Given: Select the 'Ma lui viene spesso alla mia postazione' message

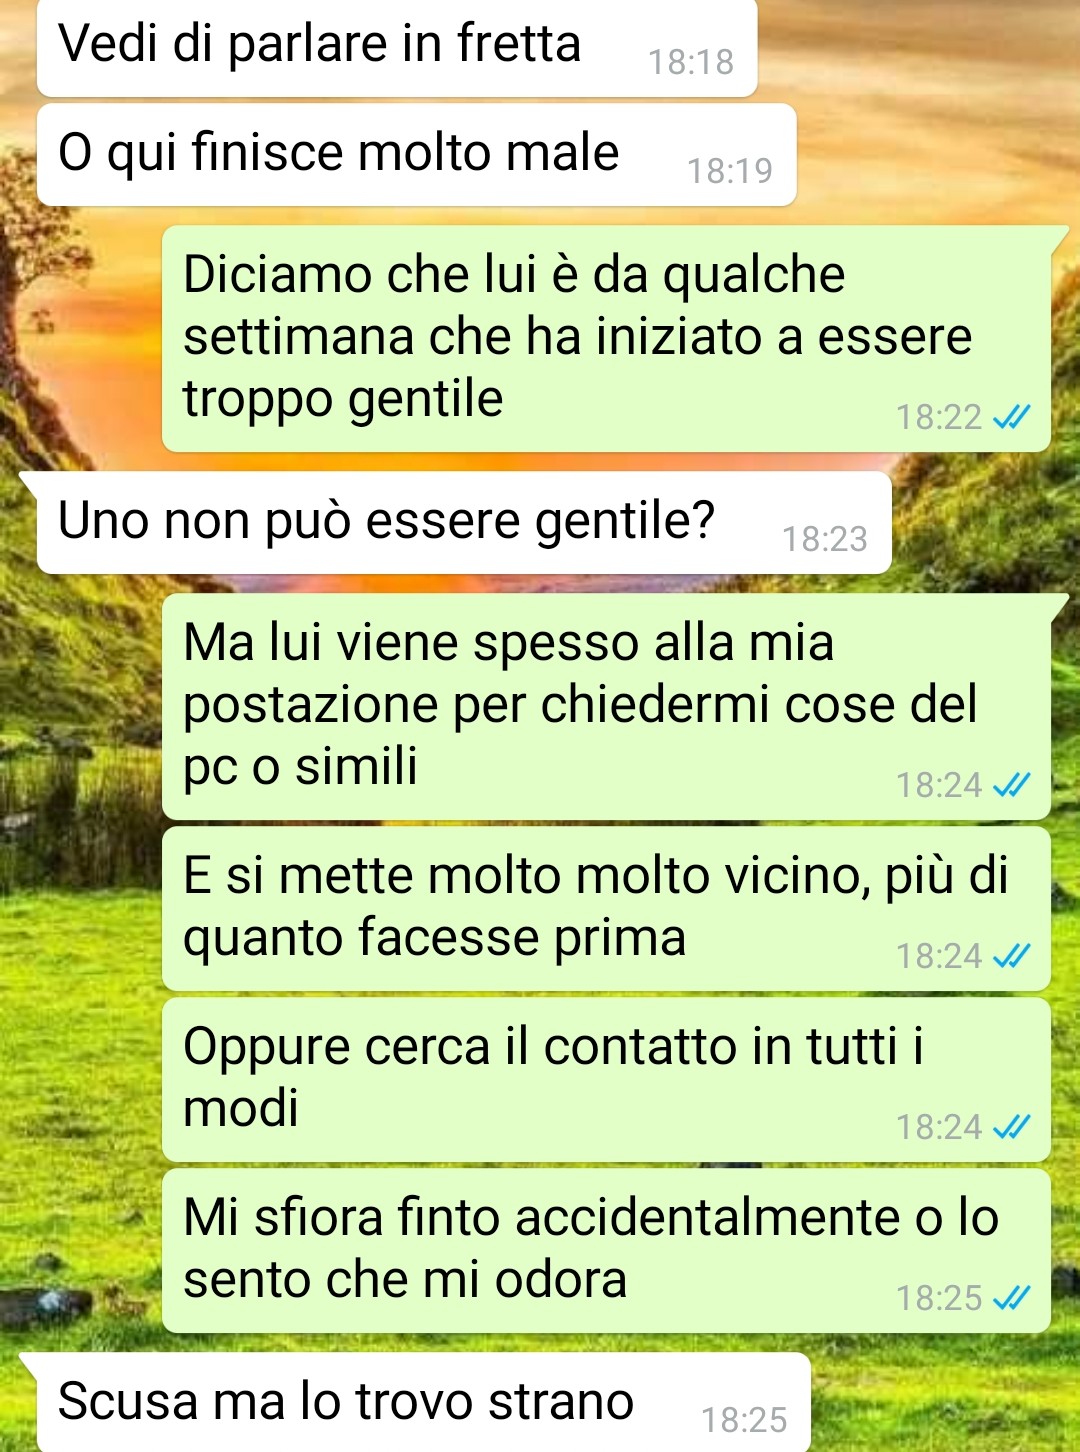Looking at the screenshot, I should click(606, 706).
